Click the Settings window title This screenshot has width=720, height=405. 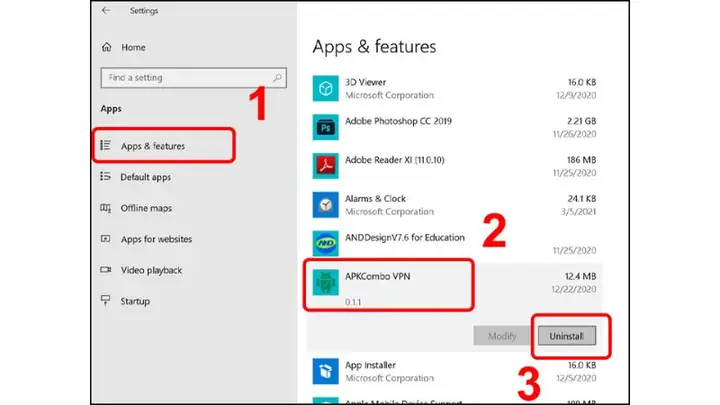tap(144, 11)
